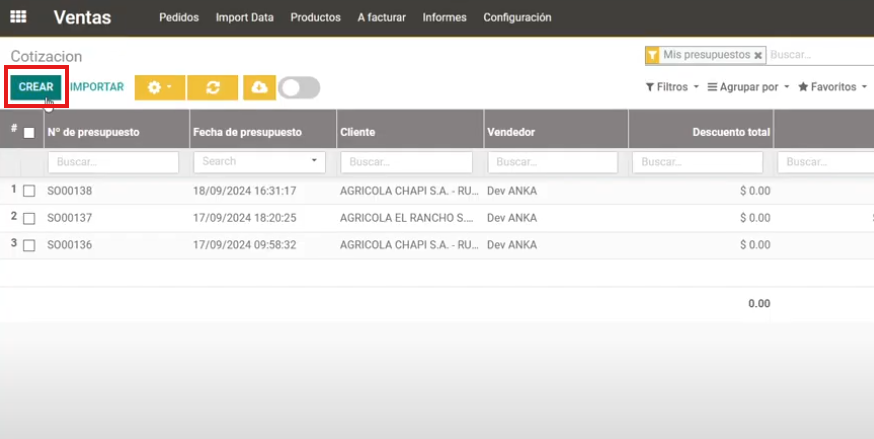Open quotation SO00137

[x=70, y=218]
